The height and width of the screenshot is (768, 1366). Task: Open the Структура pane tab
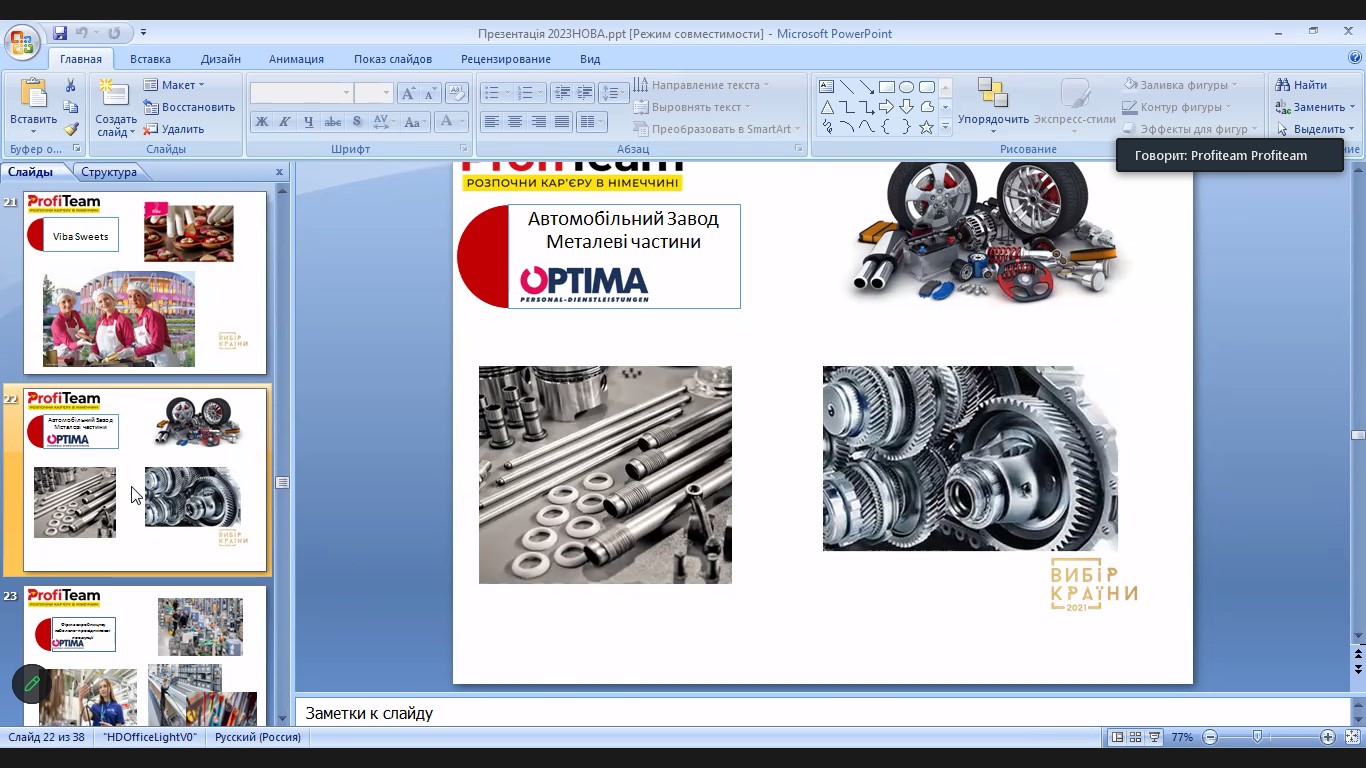(x=109, y=172)
